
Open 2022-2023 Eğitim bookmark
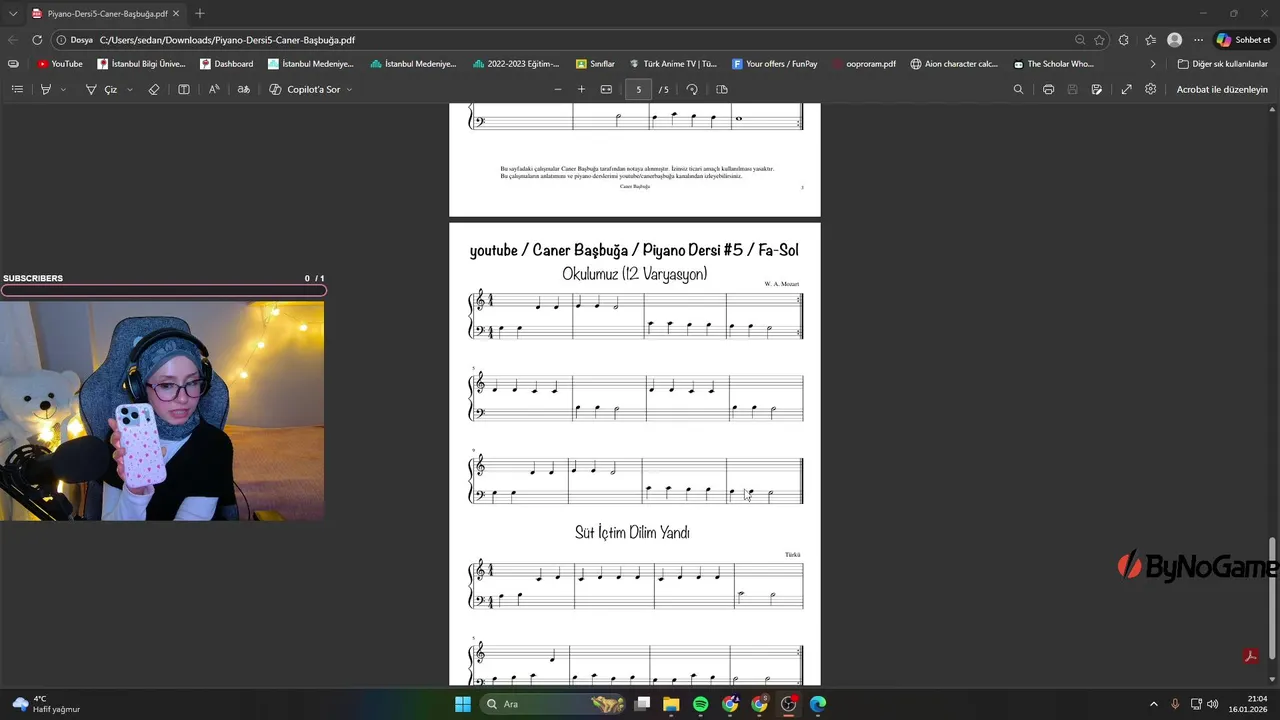(x=516, y=64)
